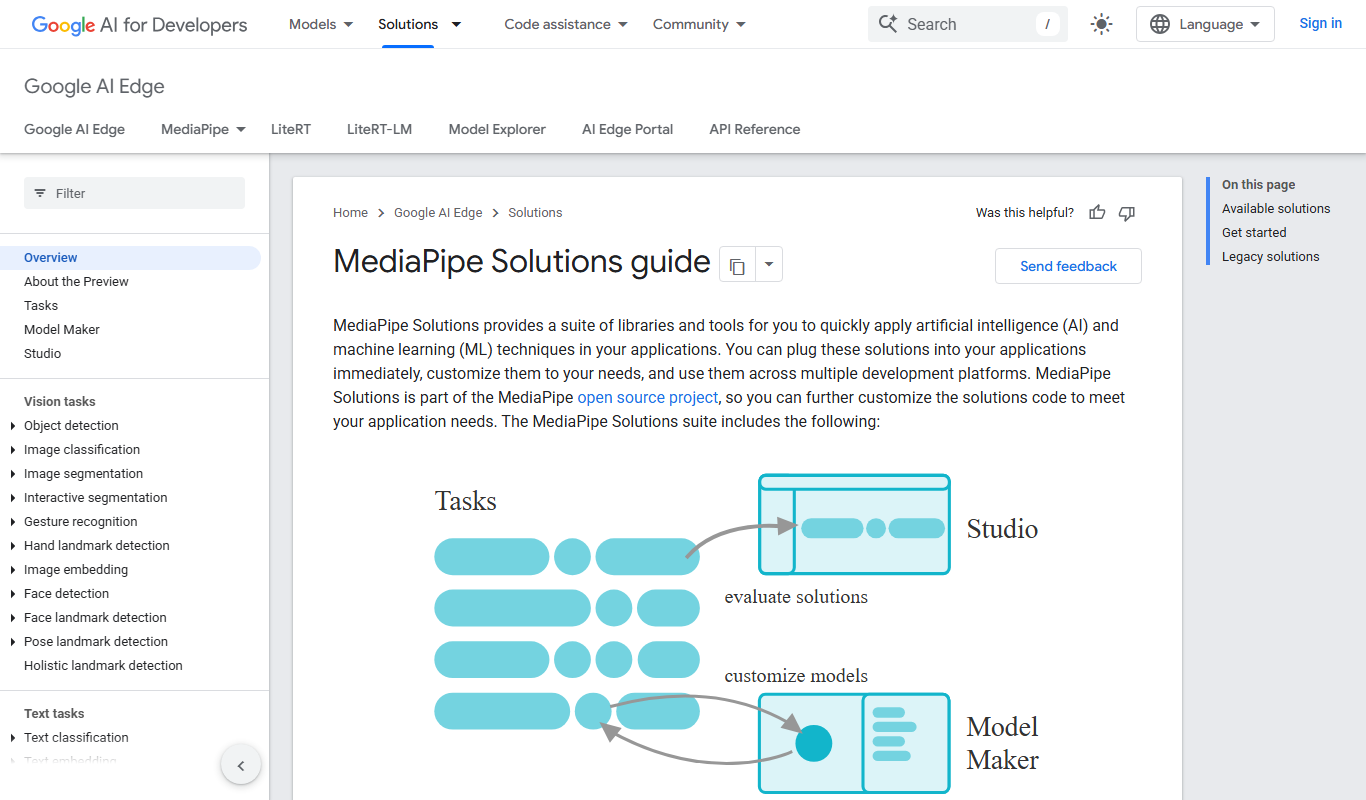Open Holistic landmark detection sidebar item
The width and height of the screenshot is (1366, 800).
click(x=103, y=666)
